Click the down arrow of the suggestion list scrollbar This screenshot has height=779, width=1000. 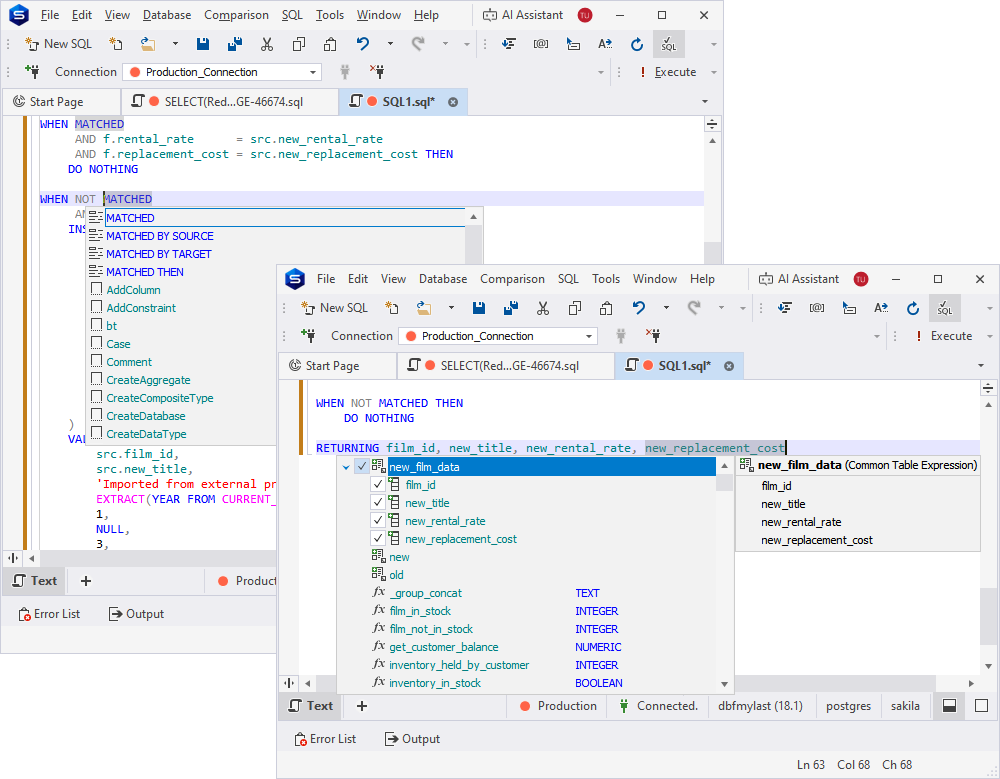[x=725, y=685]
